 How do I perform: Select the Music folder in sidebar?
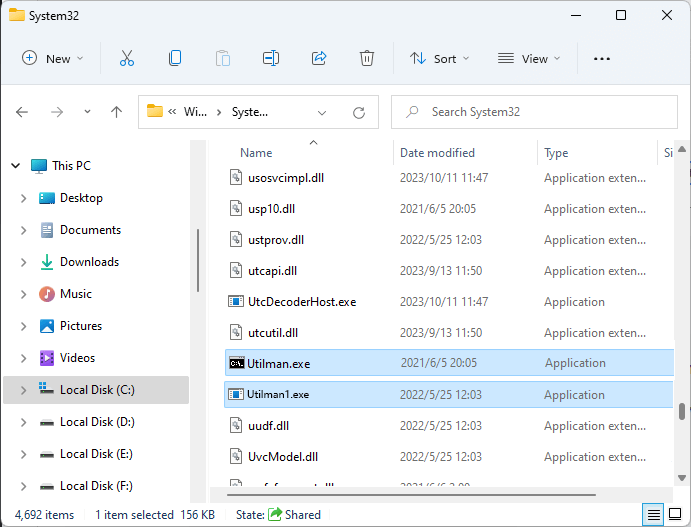[x=76, y=294]
